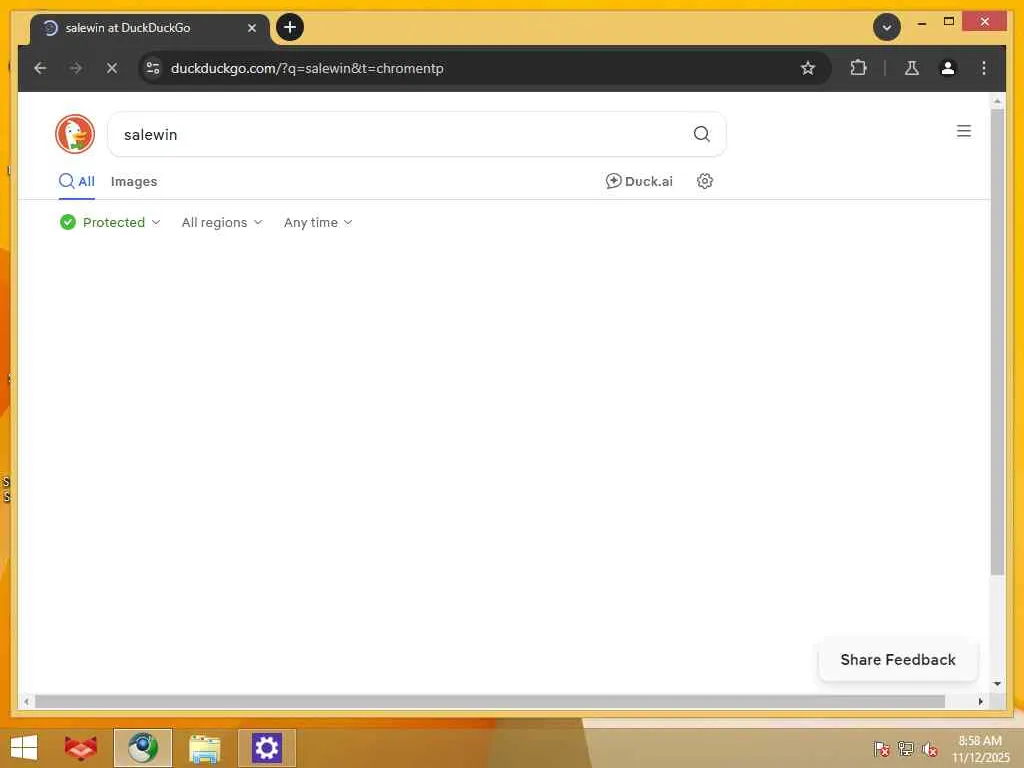
Task: Click the address bar URL
Action: [307, 68]
